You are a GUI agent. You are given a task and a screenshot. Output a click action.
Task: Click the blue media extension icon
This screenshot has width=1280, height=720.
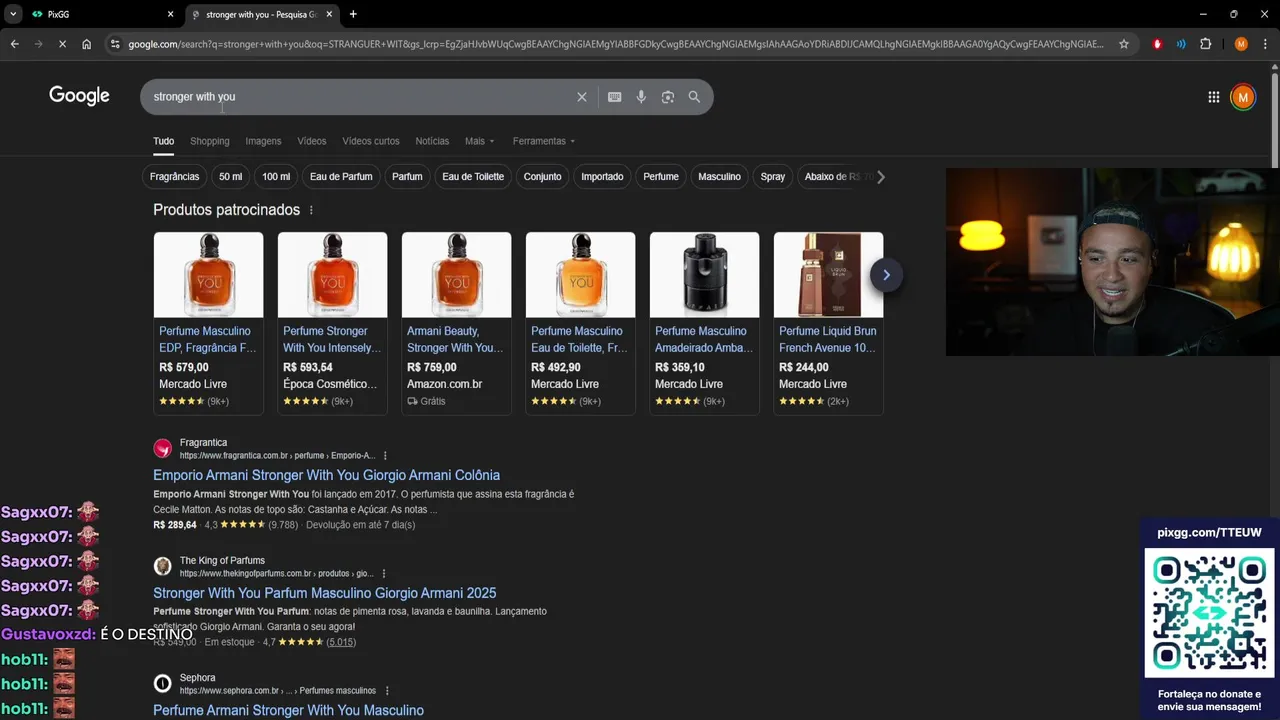pyautogui.click(x=1181, y=44)
